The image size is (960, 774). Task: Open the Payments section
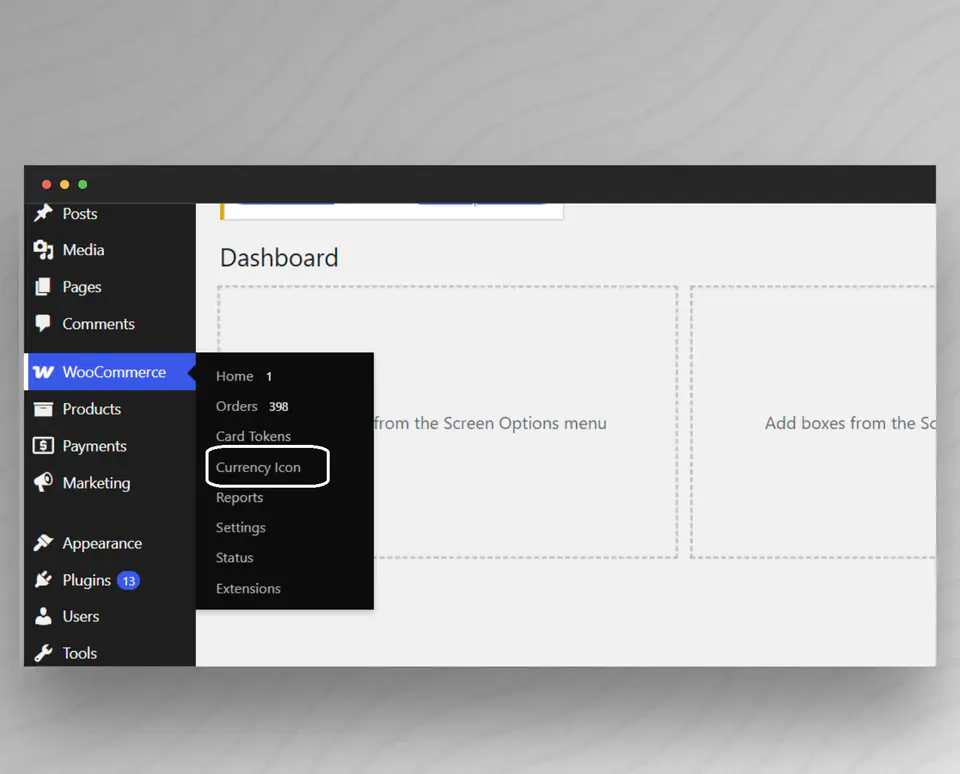[95, 446]
